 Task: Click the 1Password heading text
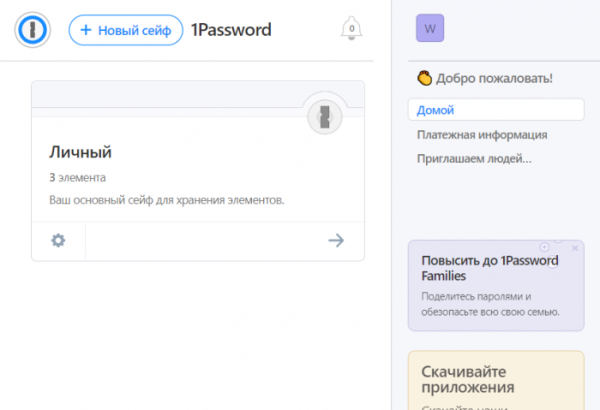tap(231, 30)
